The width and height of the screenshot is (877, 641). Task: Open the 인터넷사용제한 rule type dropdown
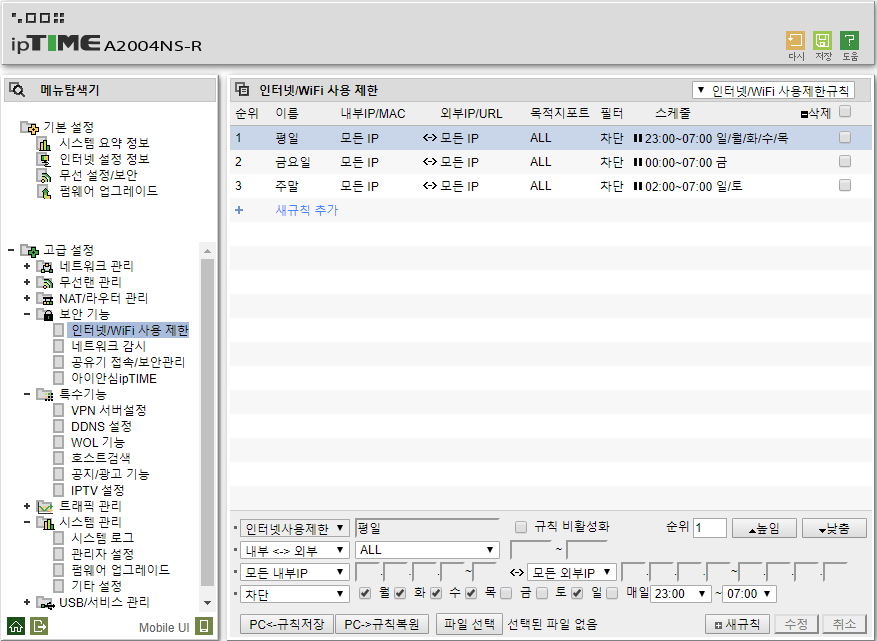pos(295,529)
